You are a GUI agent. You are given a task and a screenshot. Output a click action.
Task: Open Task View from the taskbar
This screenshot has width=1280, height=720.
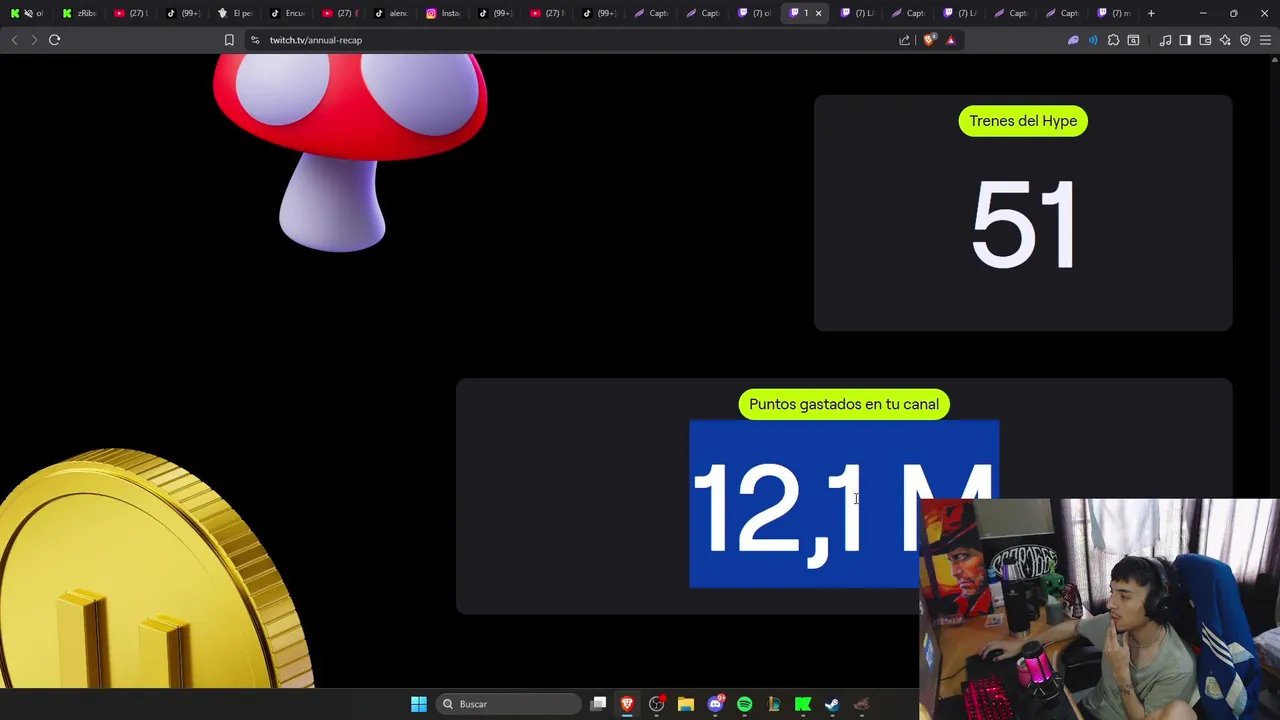[598, 704]
